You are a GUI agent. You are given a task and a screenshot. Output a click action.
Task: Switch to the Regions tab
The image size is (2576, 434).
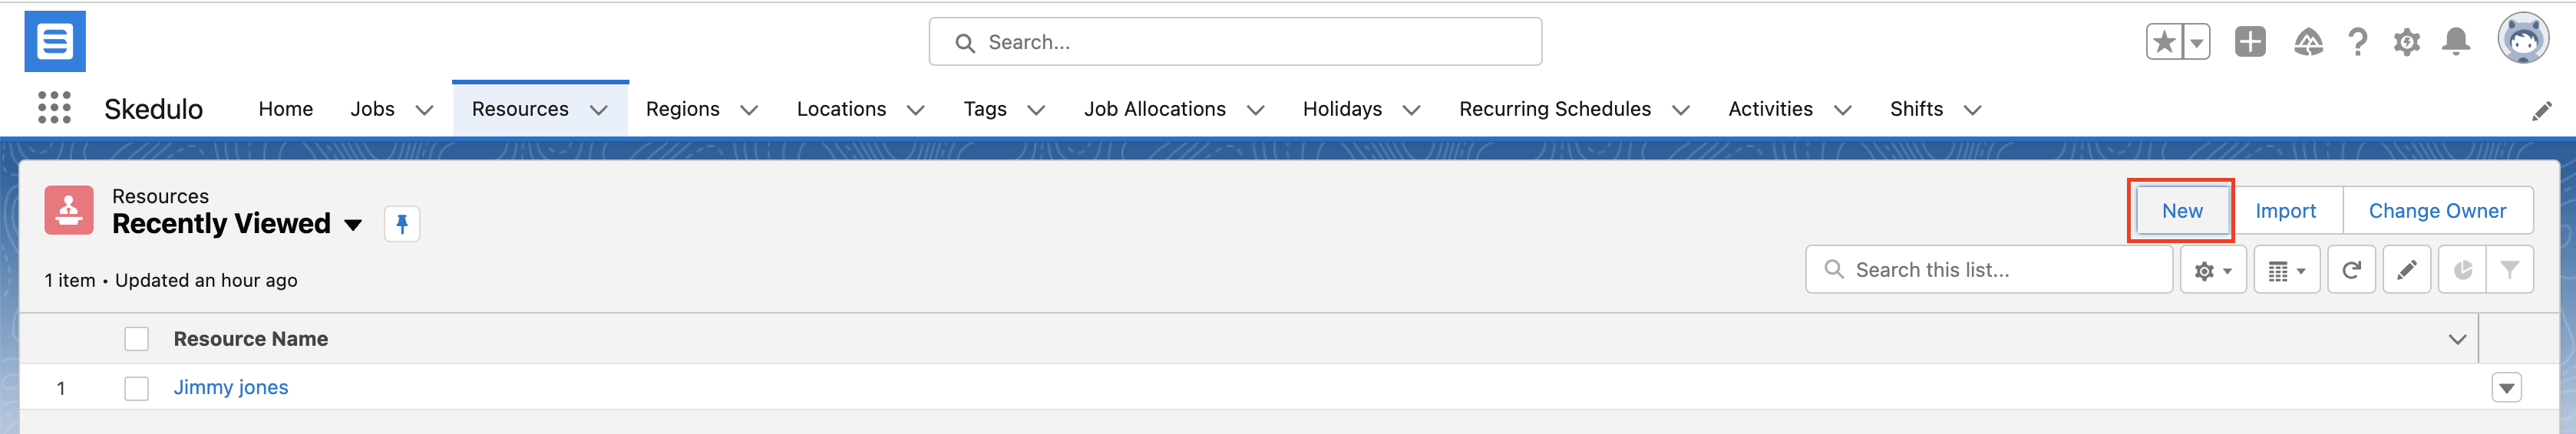(x=682, y=109)
